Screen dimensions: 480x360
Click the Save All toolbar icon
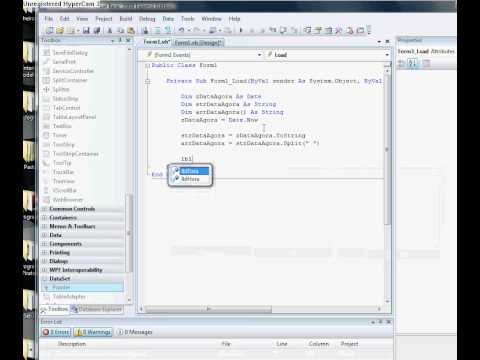[97, 30]
